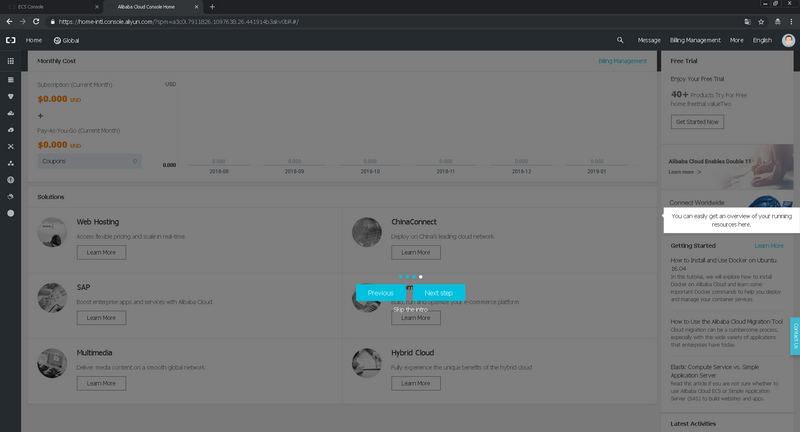Click the cloud upload sidebar icon
The width and height of the screenshot is (800, 432).
pos(11,130)
